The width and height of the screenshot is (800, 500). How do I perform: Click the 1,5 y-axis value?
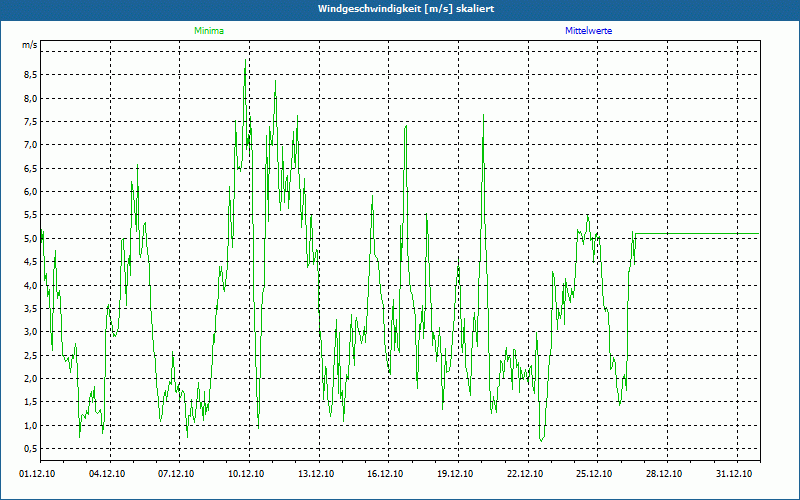click(31, 402)
